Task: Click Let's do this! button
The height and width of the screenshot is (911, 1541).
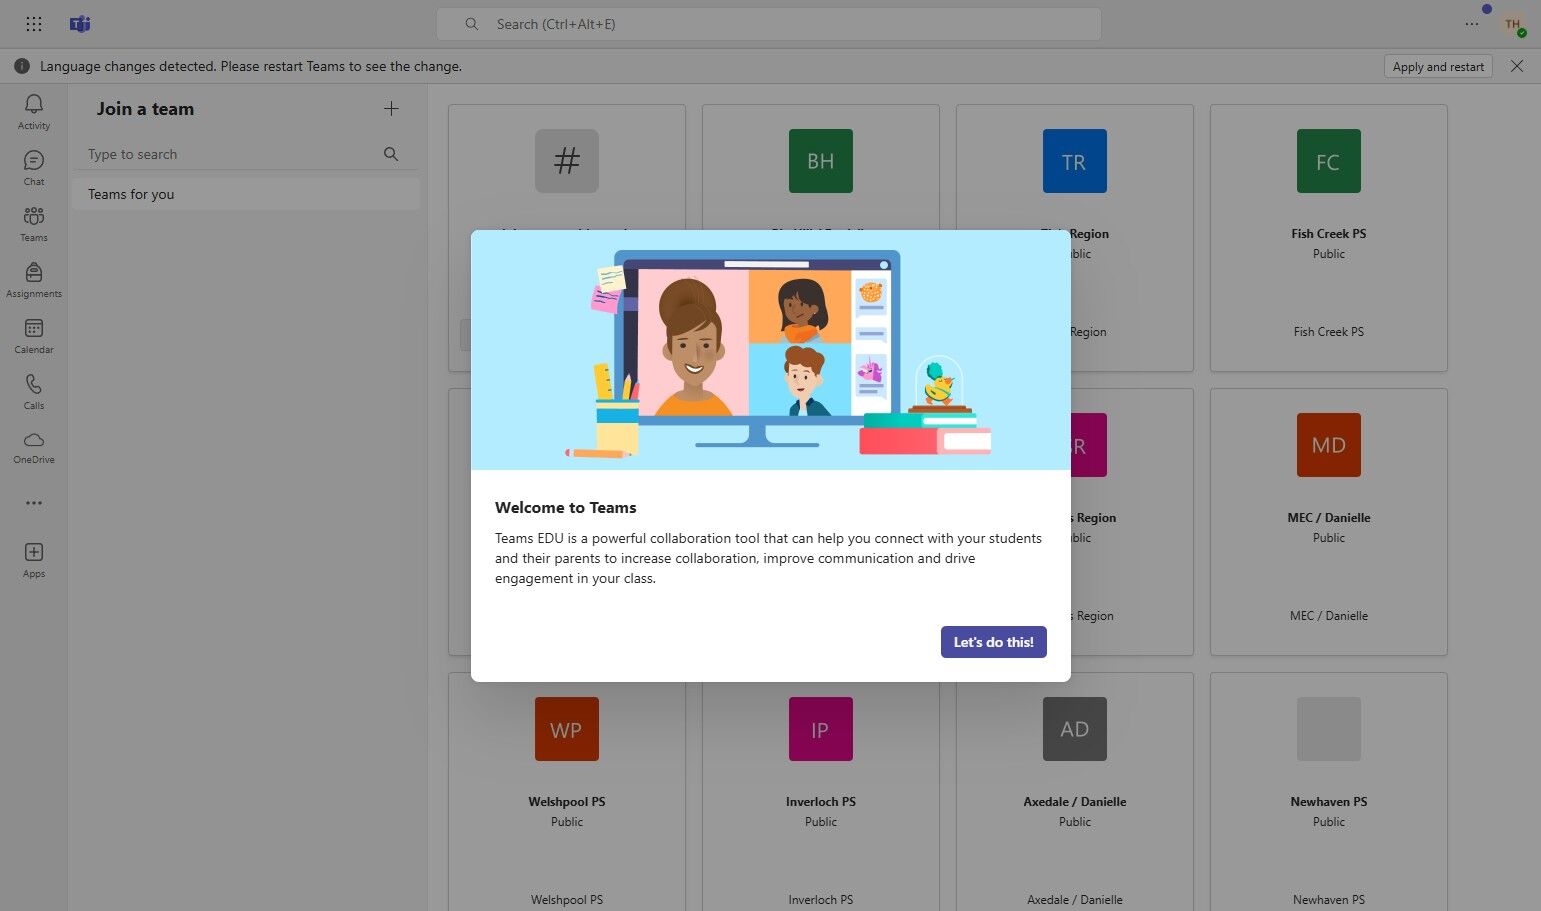Action: tap(994, 642)
